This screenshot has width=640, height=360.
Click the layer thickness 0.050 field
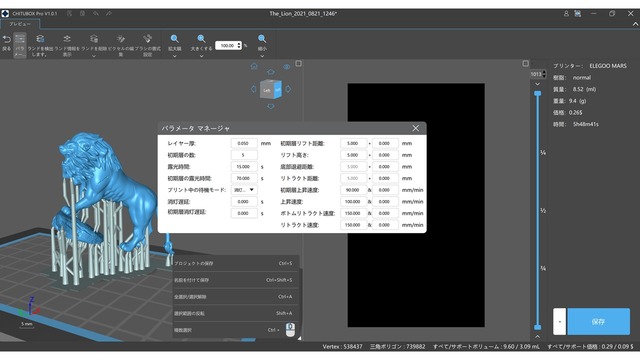pyautogui.click(x=244, y=143)
